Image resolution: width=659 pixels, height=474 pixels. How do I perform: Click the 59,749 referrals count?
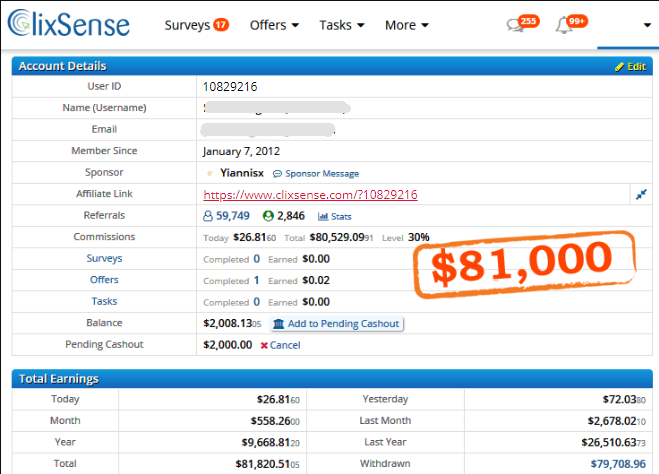[233, 216]
